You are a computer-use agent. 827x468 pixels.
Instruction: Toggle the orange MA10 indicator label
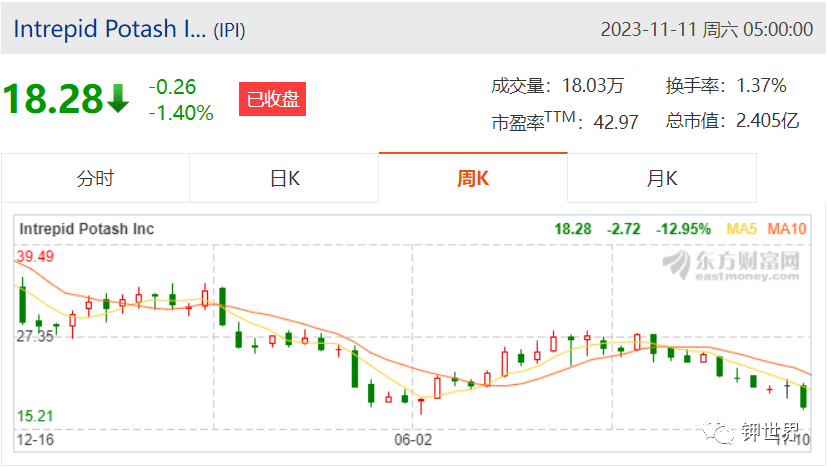click(x=787, y=229)
